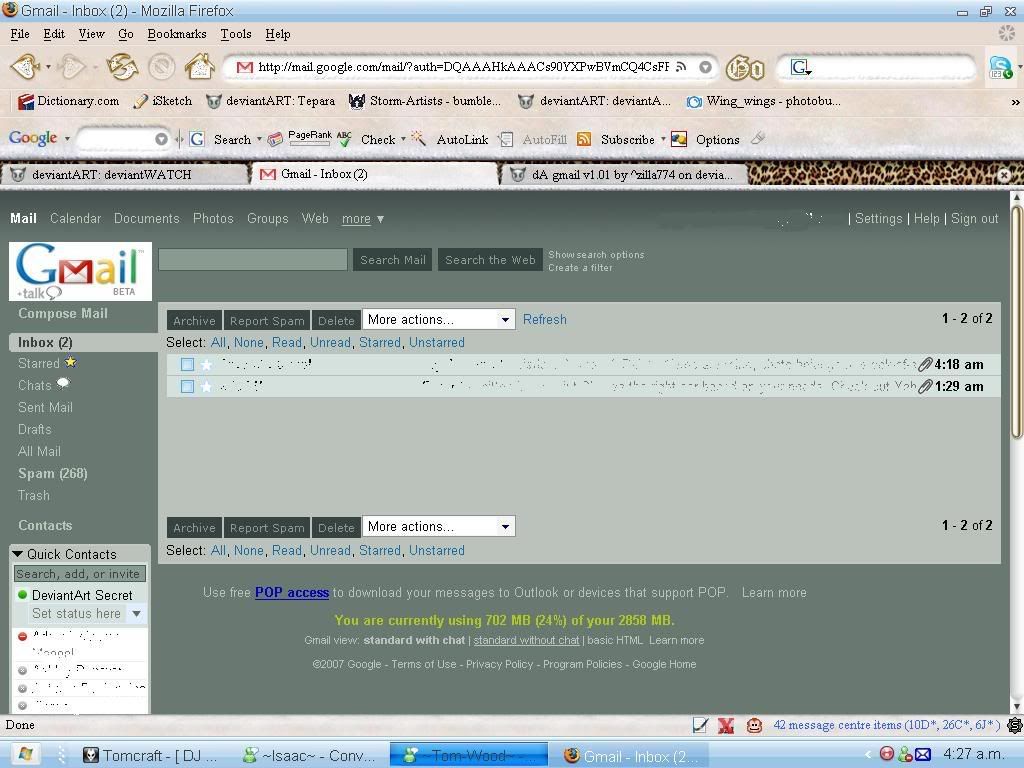Click the notepad with pen icon in the status bar

tap(700, 725)
